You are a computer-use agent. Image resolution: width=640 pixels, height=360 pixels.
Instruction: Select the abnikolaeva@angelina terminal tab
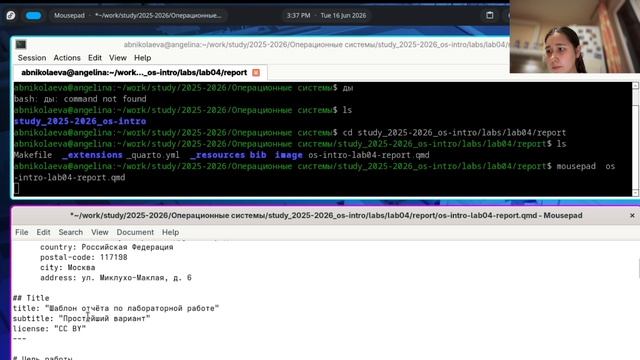coord(134,73)
